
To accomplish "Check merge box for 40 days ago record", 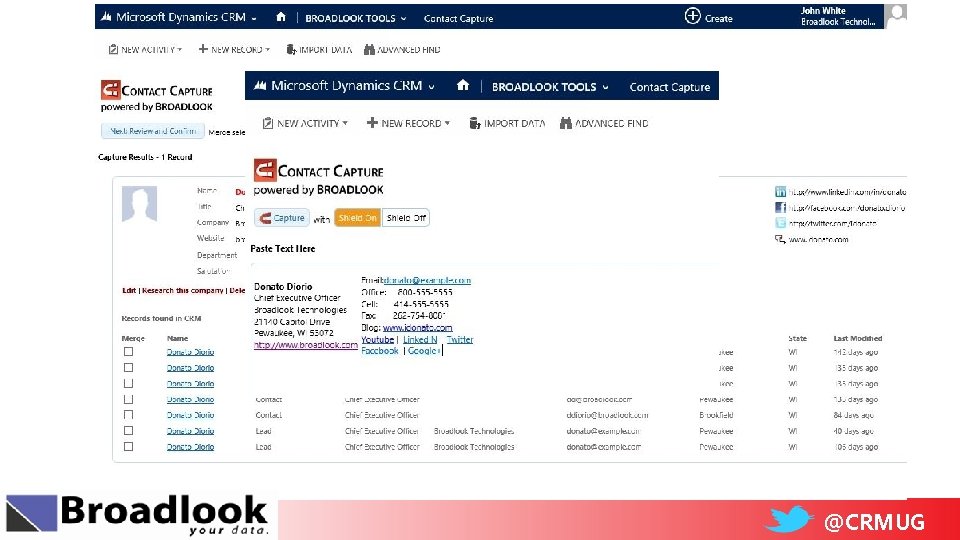I will point(128,431).
